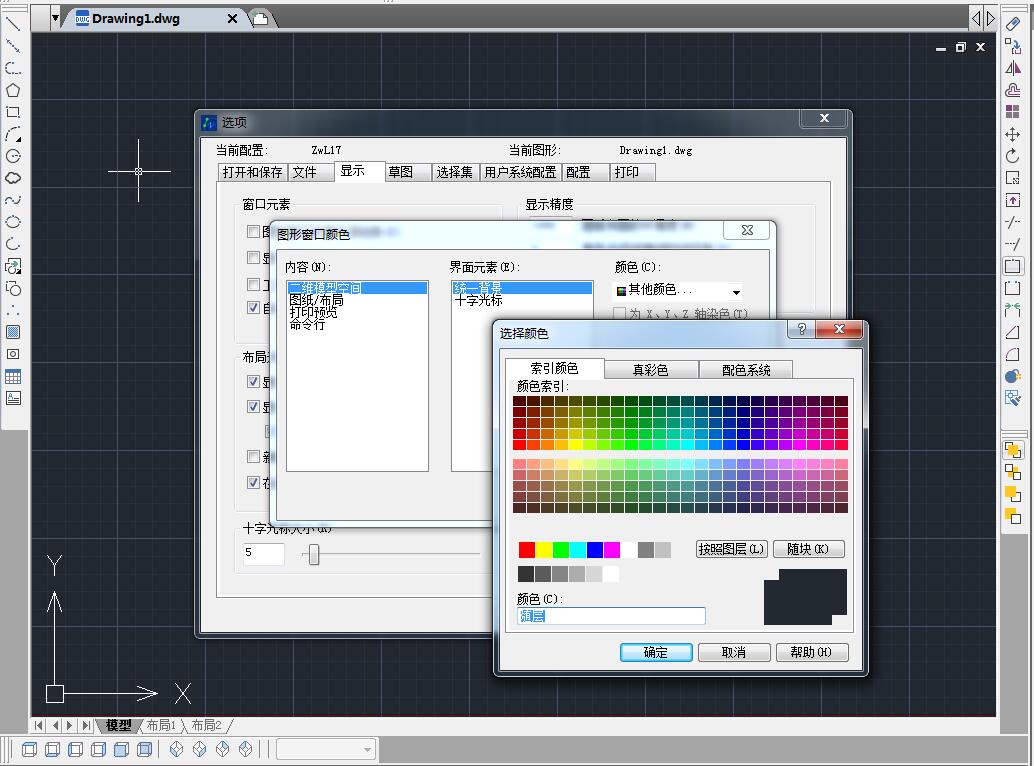Select the Eraser tool
This screenshot has width=1034, height=766.
1013,24
